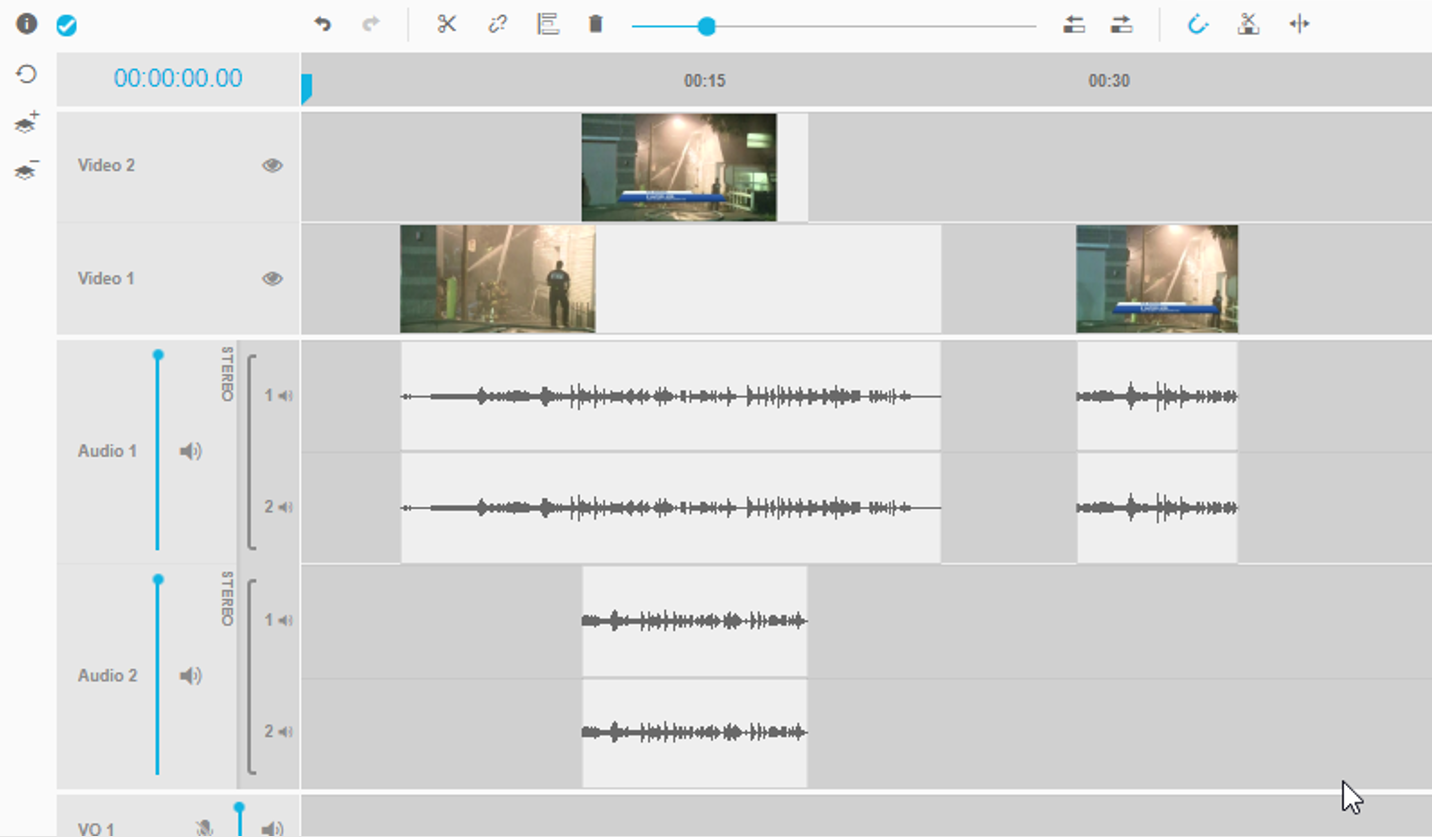Click the unlink clips chain icon
This screenshot has height=840, width=1434.
tap(497, 24)
